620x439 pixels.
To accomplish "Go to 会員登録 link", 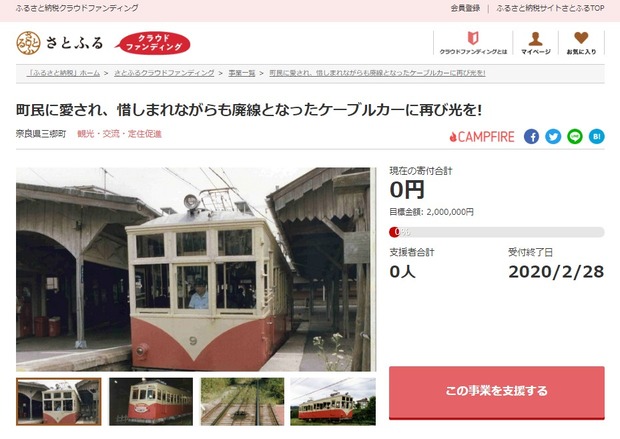I will 465,8.
